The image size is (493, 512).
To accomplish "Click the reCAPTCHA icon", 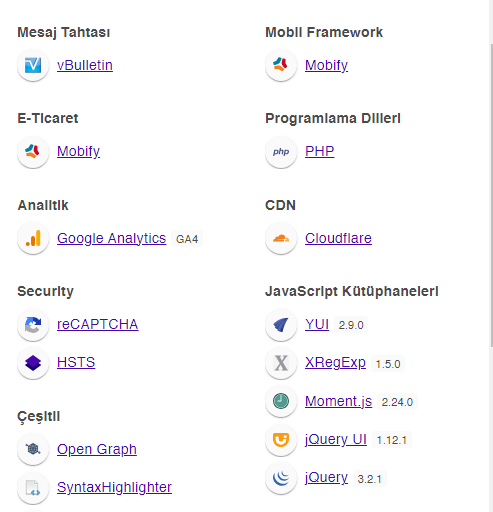I will [33, 325].
